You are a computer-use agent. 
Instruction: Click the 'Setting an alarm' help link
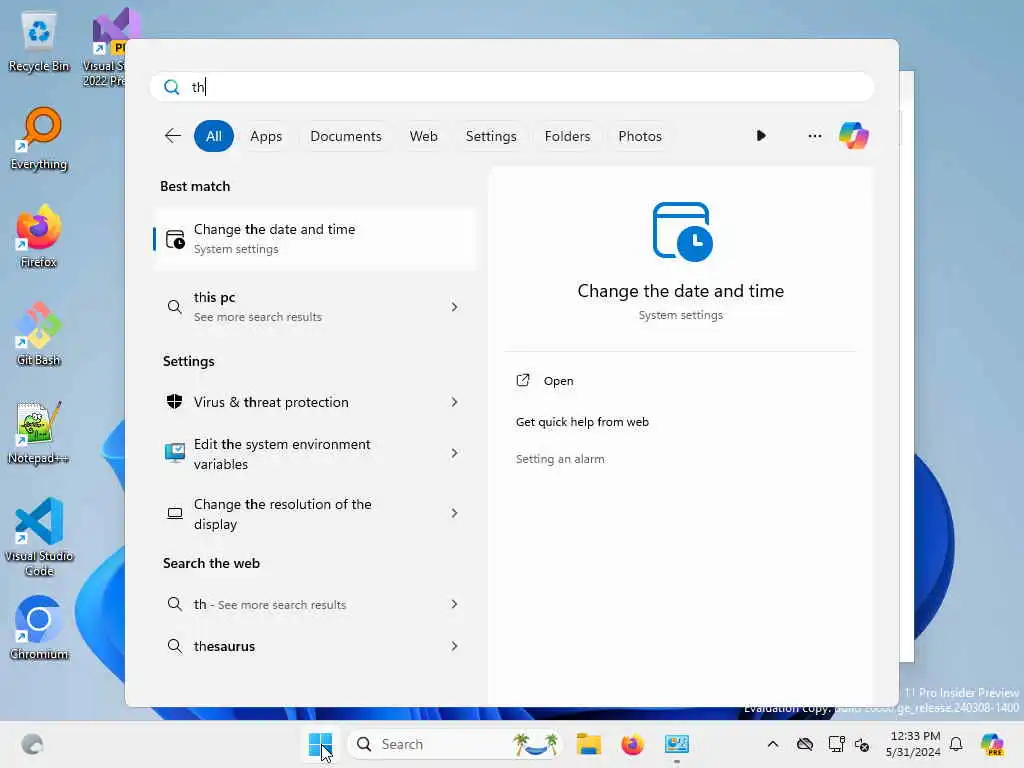(560, 459)
